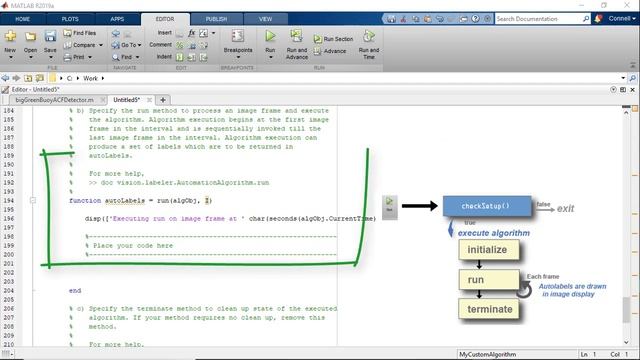Image resolution: width=640 pixels, height=360 pixels.
Task: Switch to the VIEW tab
Action: click(x=265, y=19)
